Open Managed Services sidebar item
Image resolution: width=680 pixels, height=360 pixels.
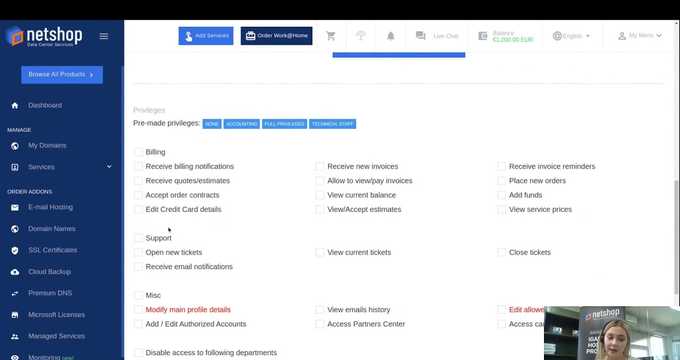[x=56, y=336]
